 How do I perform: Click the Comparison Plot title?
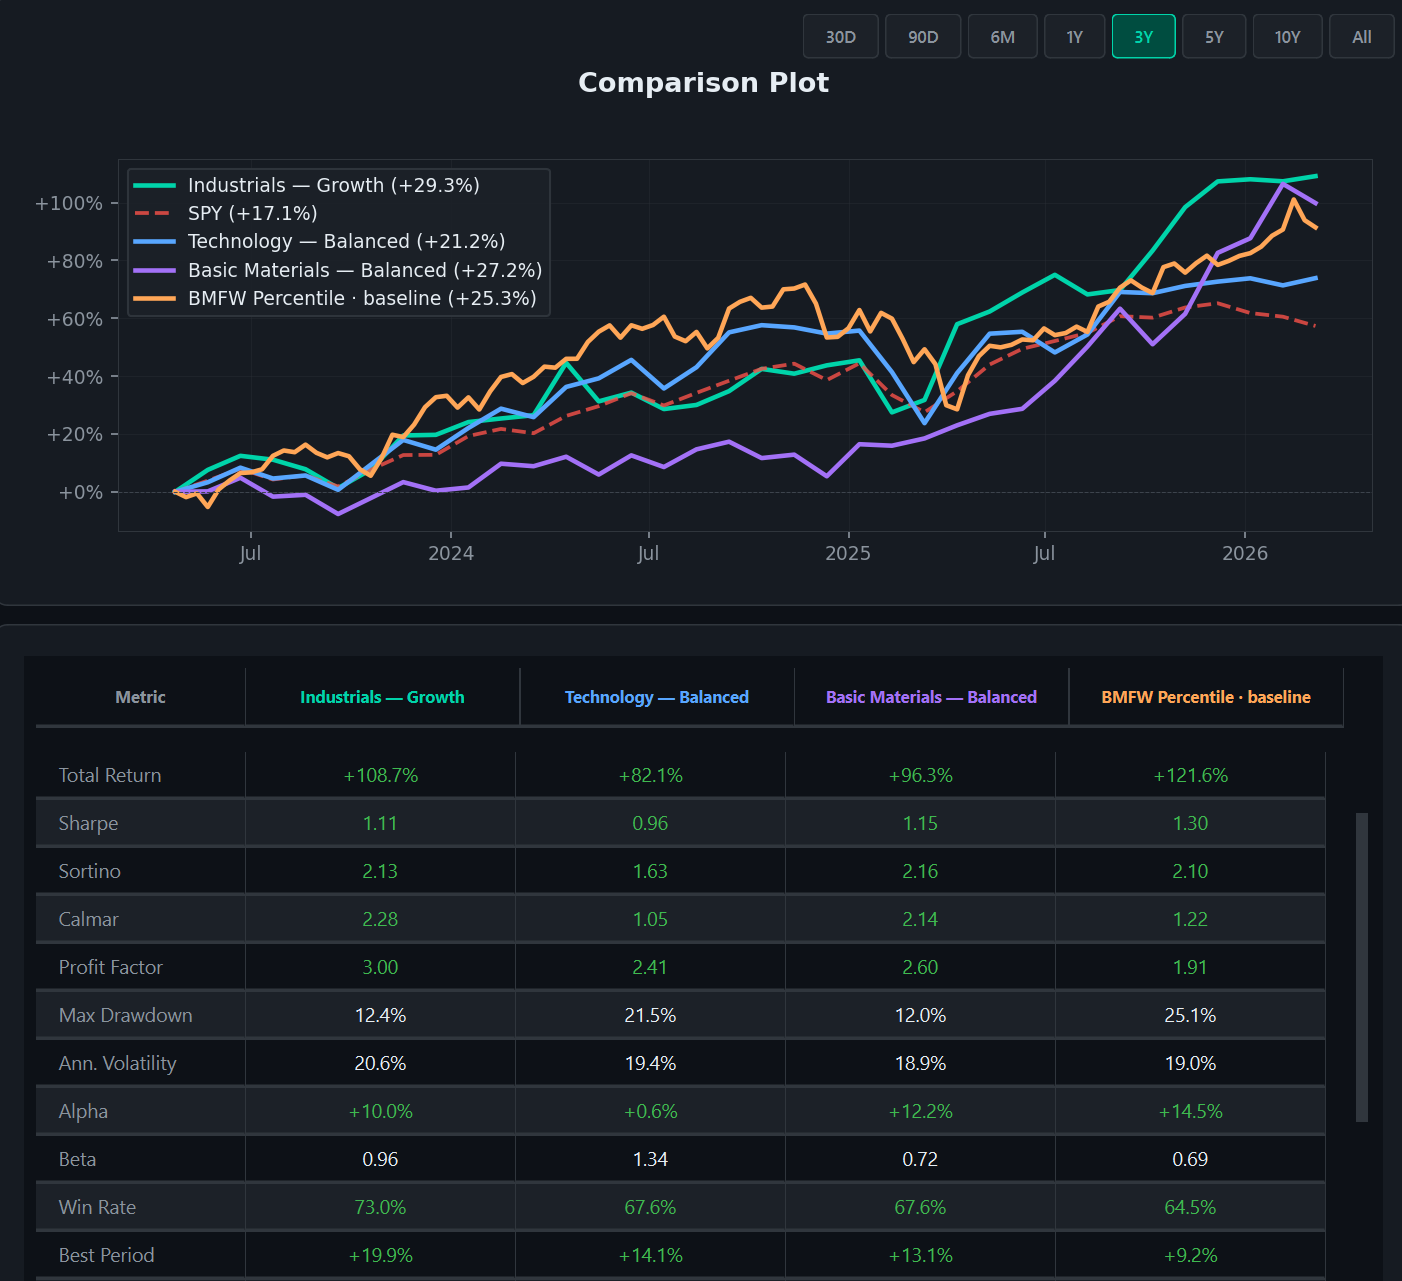703,82
